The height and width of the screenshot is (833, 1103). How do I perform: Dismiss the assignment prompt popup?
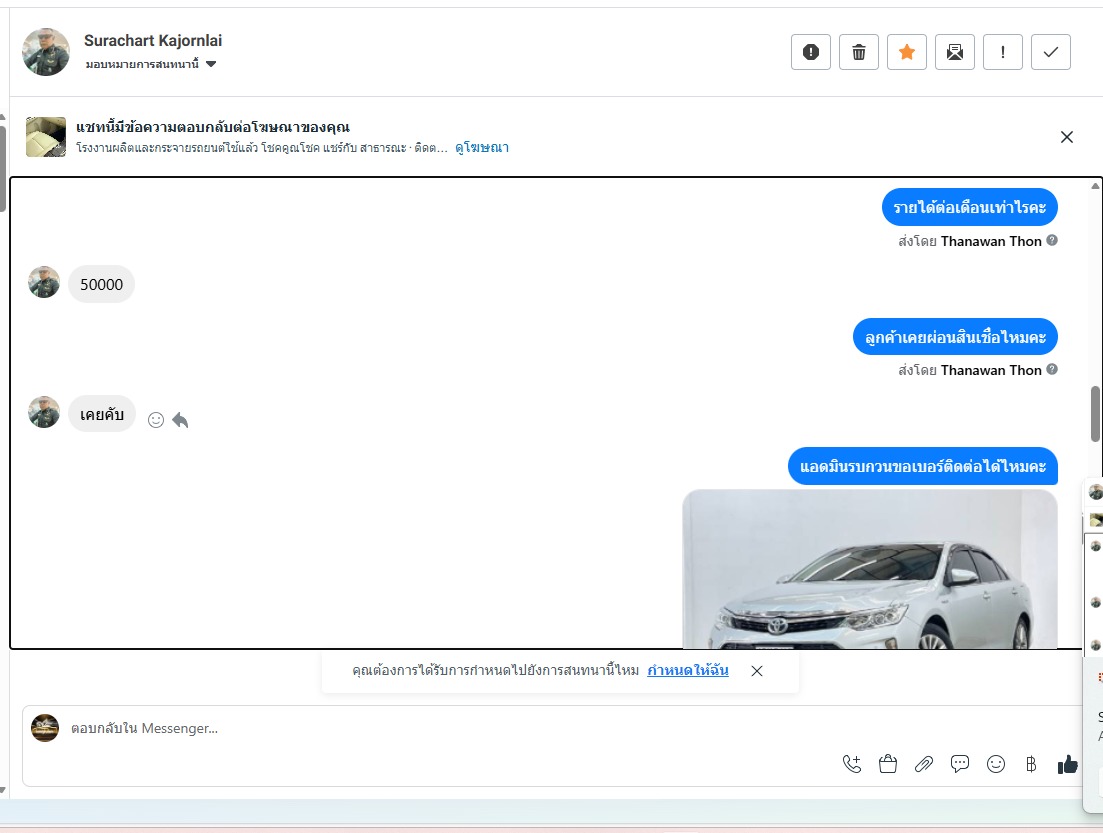757,671
